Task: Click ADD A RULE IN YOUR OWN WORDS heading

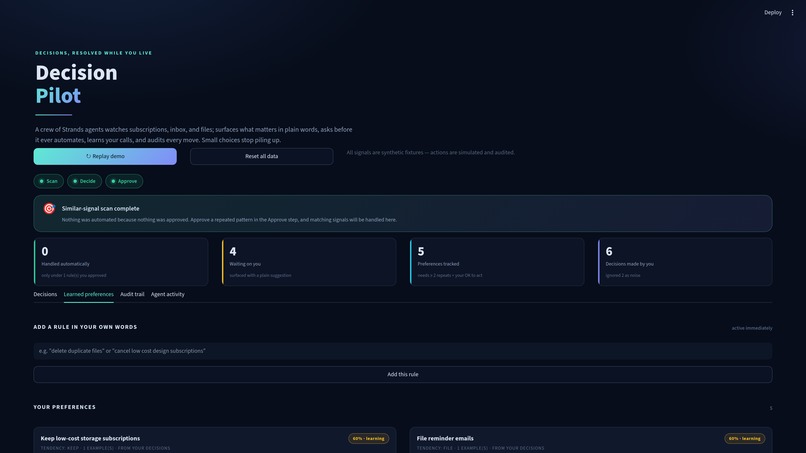Action: tap(85, 327)
